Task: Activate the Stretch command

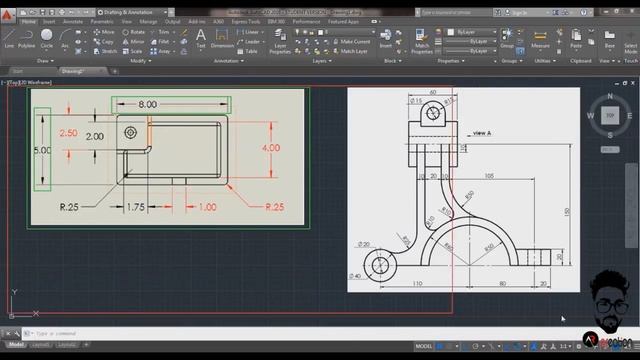Action: [x=105, y=51]
